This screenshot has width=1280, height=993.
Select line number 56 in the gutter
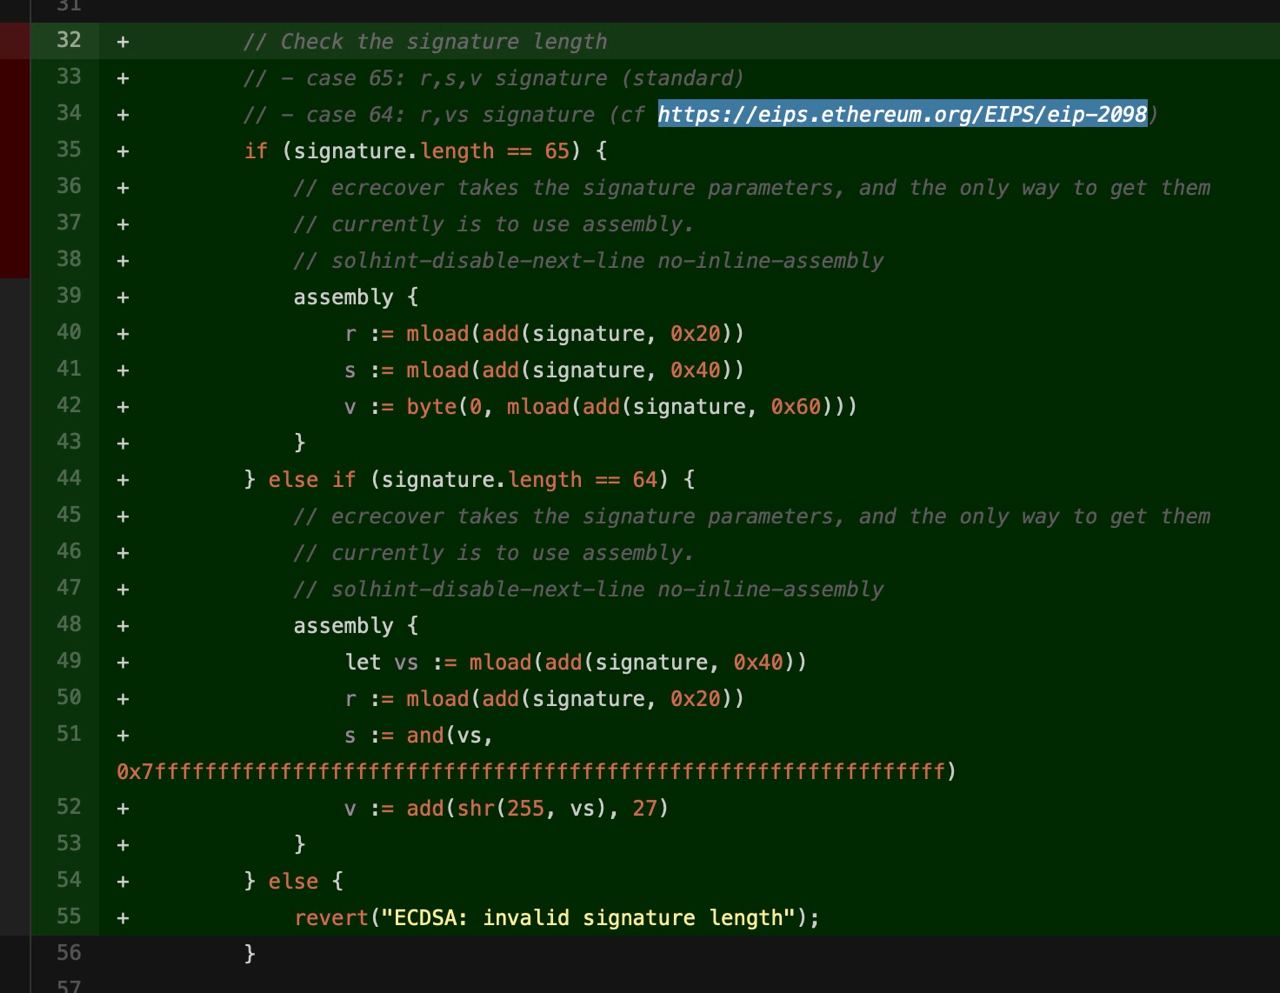point(69,954)
